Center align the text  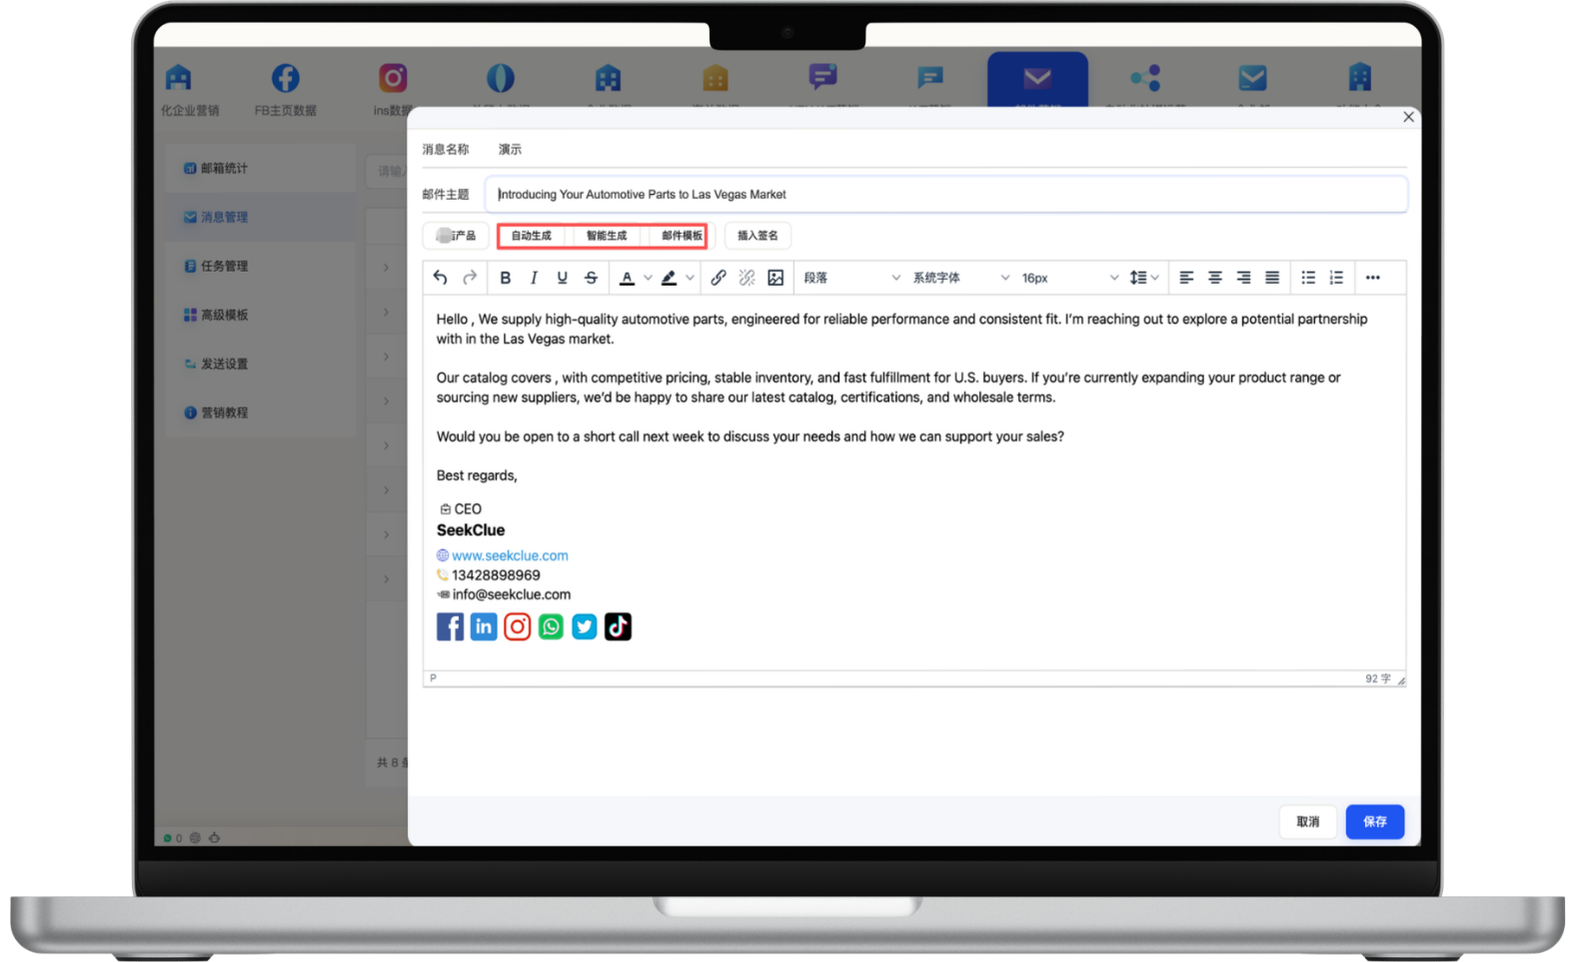1215,278
